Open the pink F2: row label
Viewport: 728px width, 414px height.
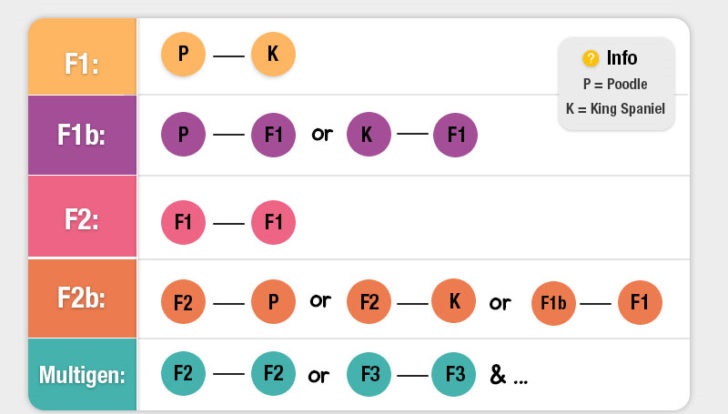(82, 218)
